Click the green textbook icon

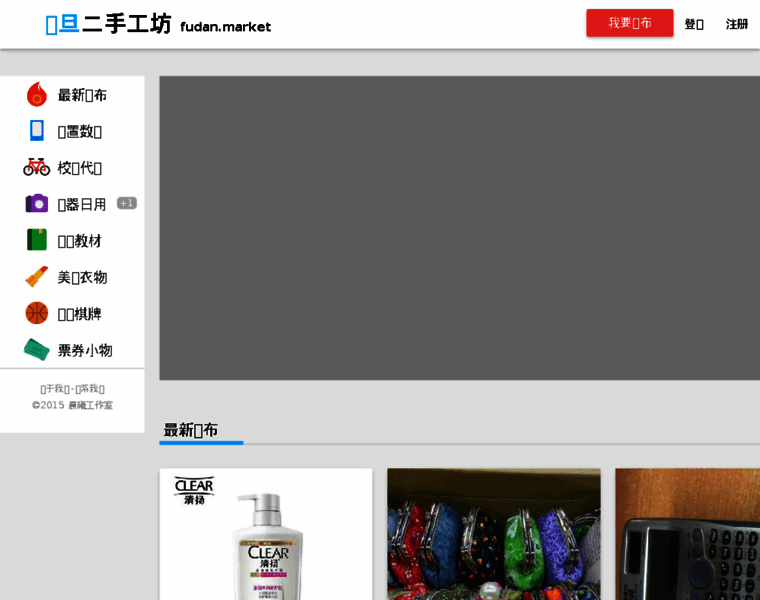[37, 240]
